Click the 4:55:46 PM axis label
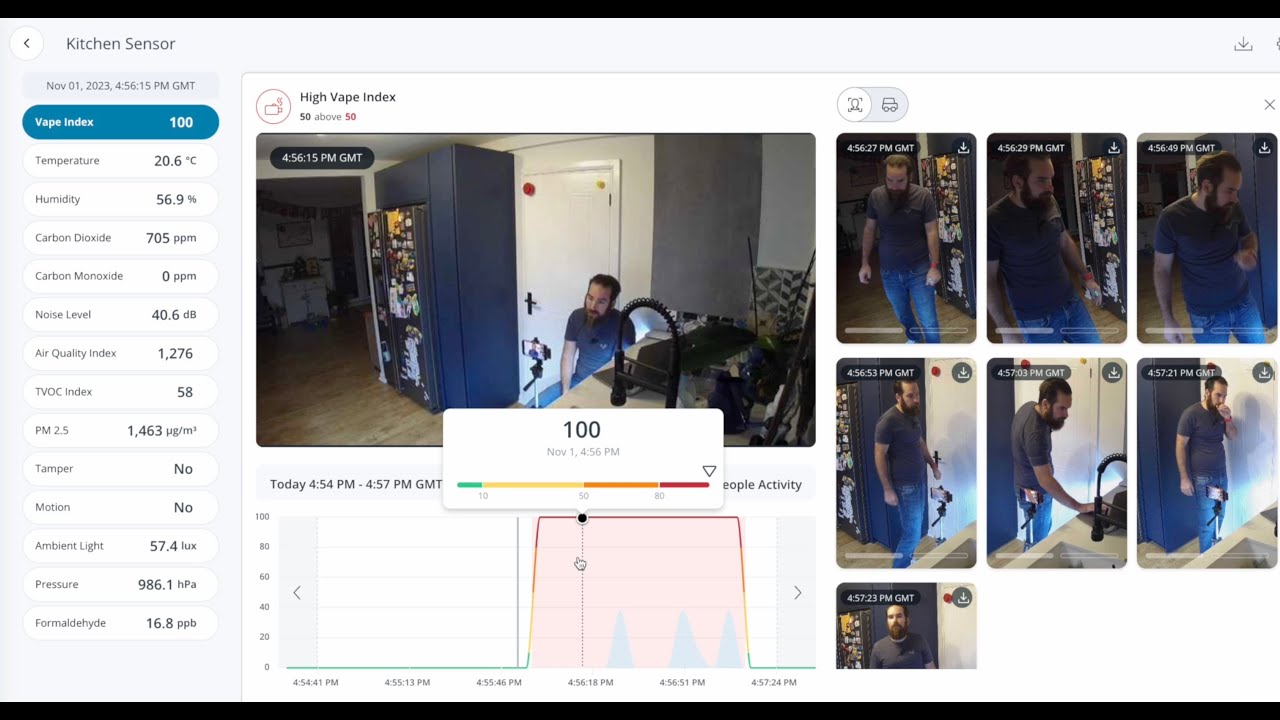This screenshot has width=1280, height=720. (x=498, y=683)
